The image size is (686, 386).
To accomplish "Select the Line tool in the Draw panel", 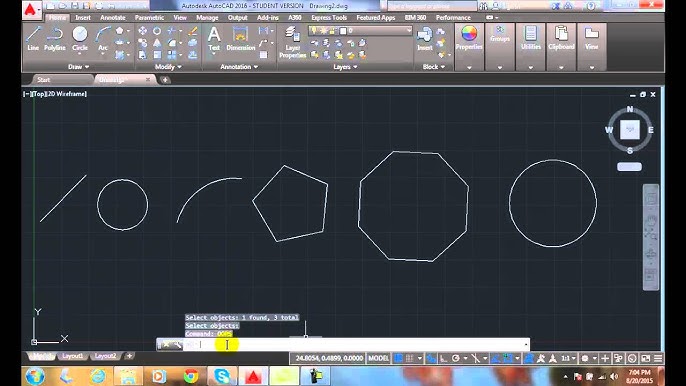I will [x=33, y=39].
